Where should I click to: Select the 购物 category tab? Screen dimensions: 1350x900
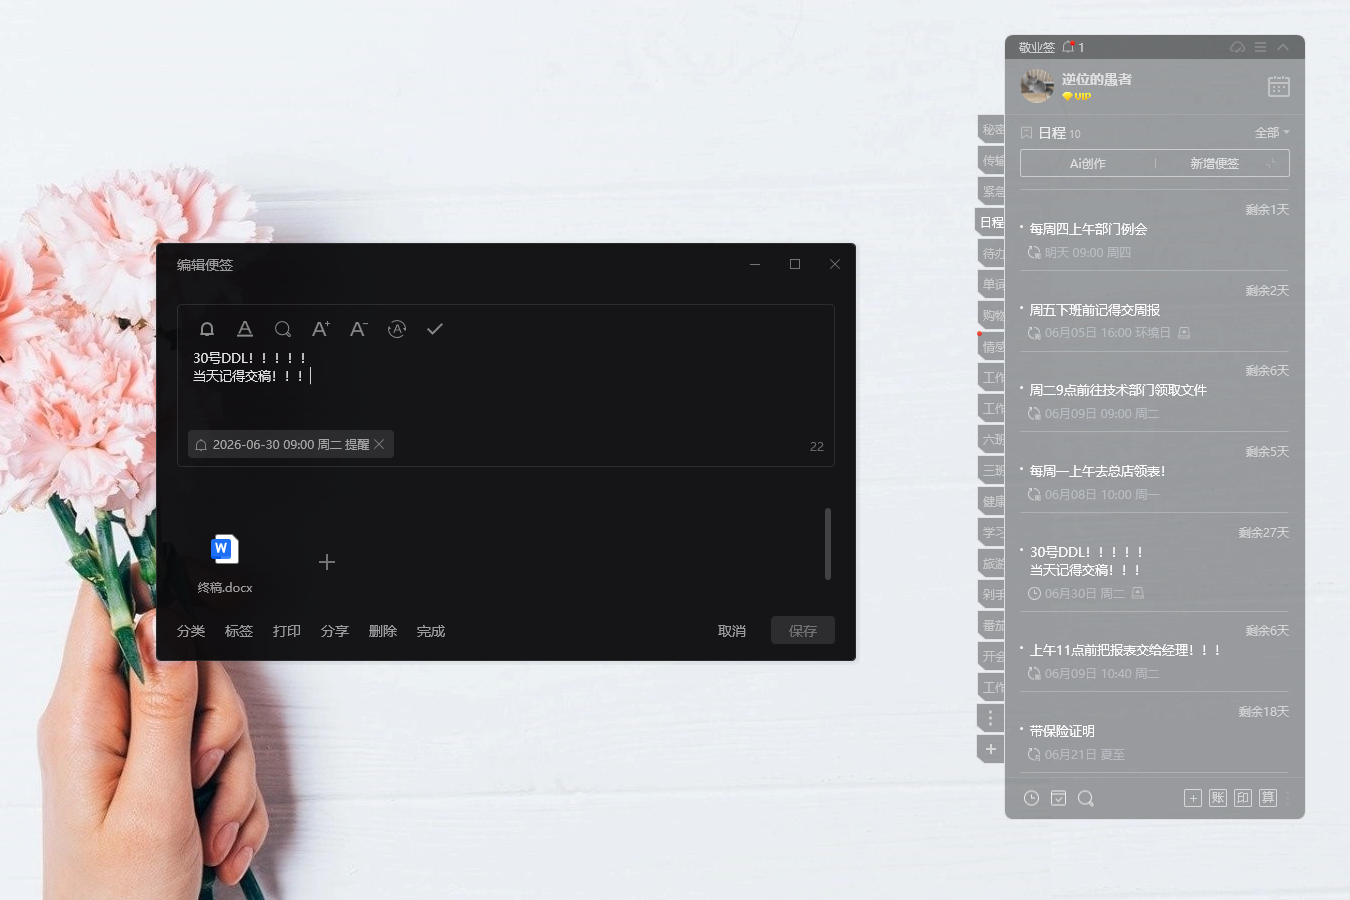click(992, 315)
